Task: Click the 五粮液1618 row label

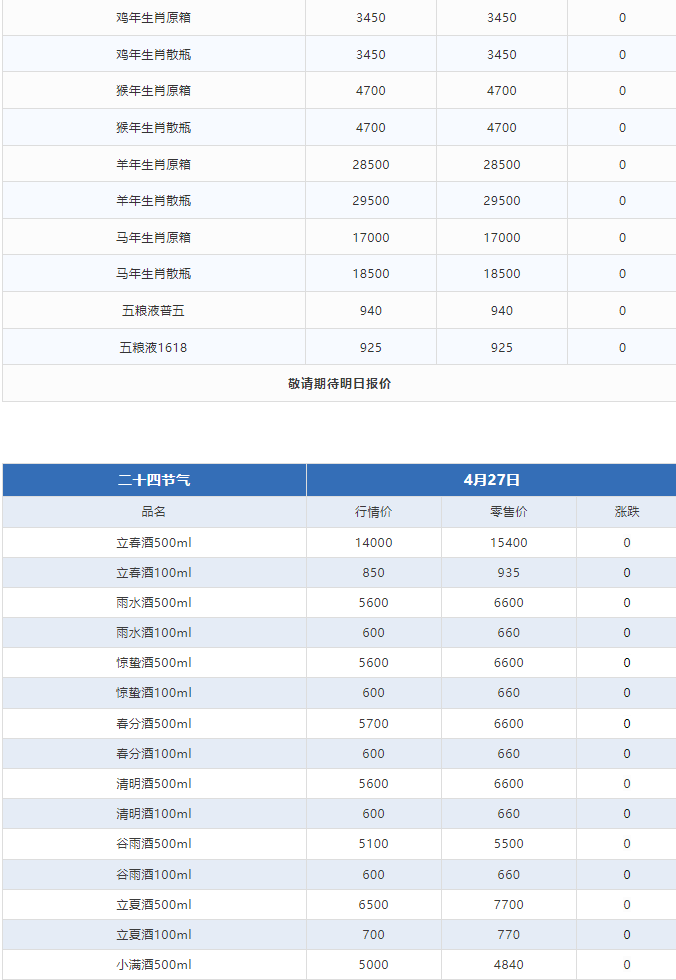Action: [154, 348]
